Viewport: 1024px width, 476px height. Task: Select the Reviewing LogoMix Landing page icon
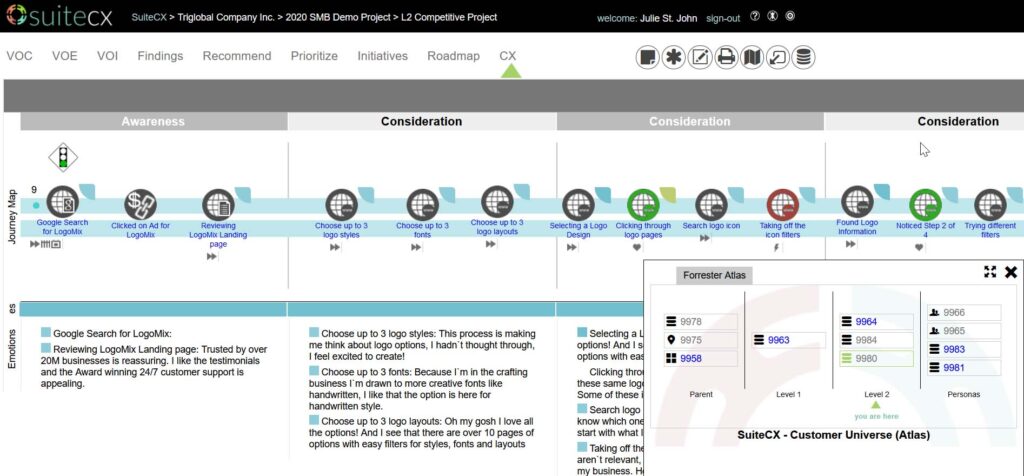[218, 205]
